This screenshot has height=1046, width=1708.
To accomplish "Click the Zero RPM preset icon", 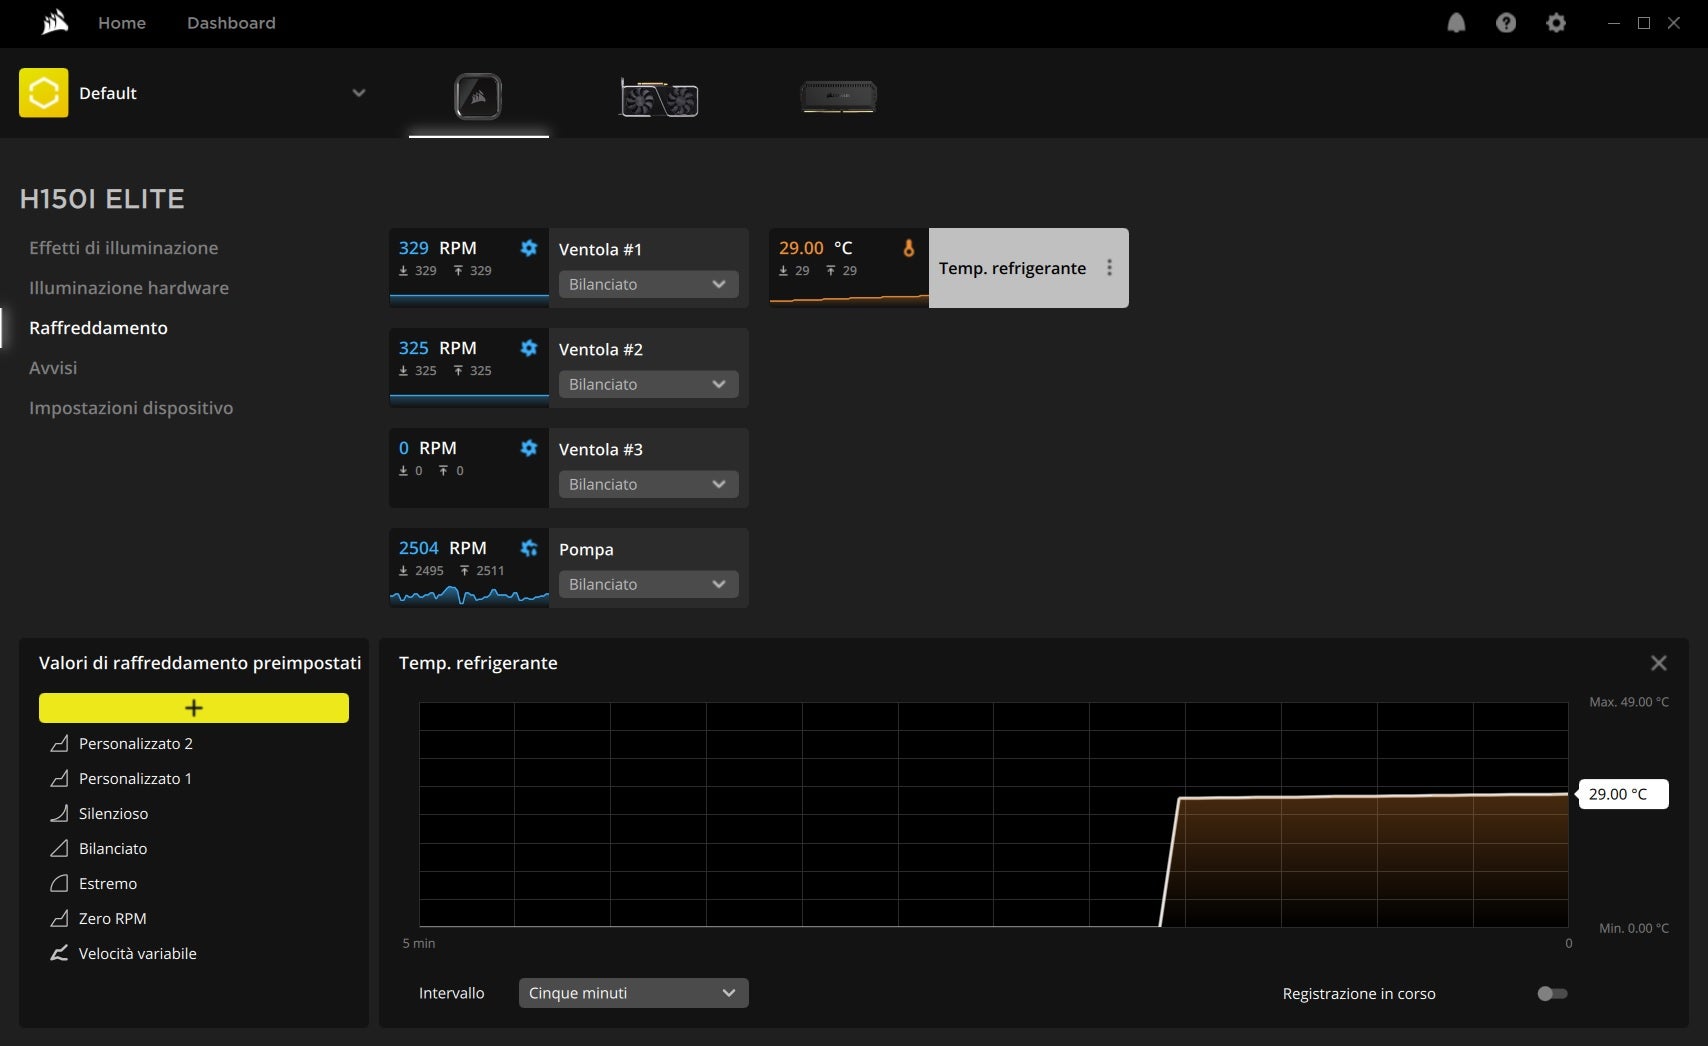I will pos(60,918).
